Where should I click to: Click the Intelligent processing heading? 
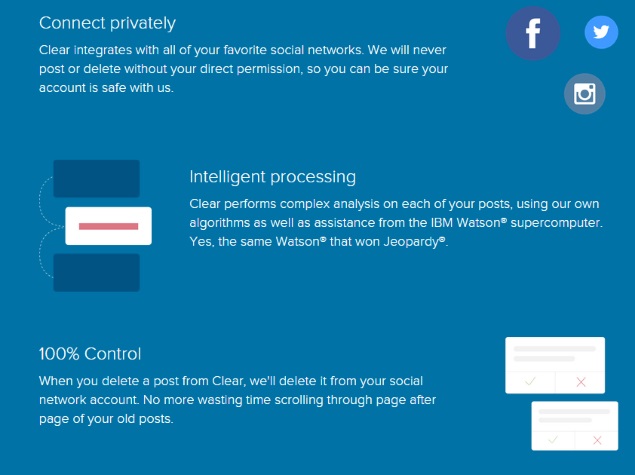click(x=273, y=177)
